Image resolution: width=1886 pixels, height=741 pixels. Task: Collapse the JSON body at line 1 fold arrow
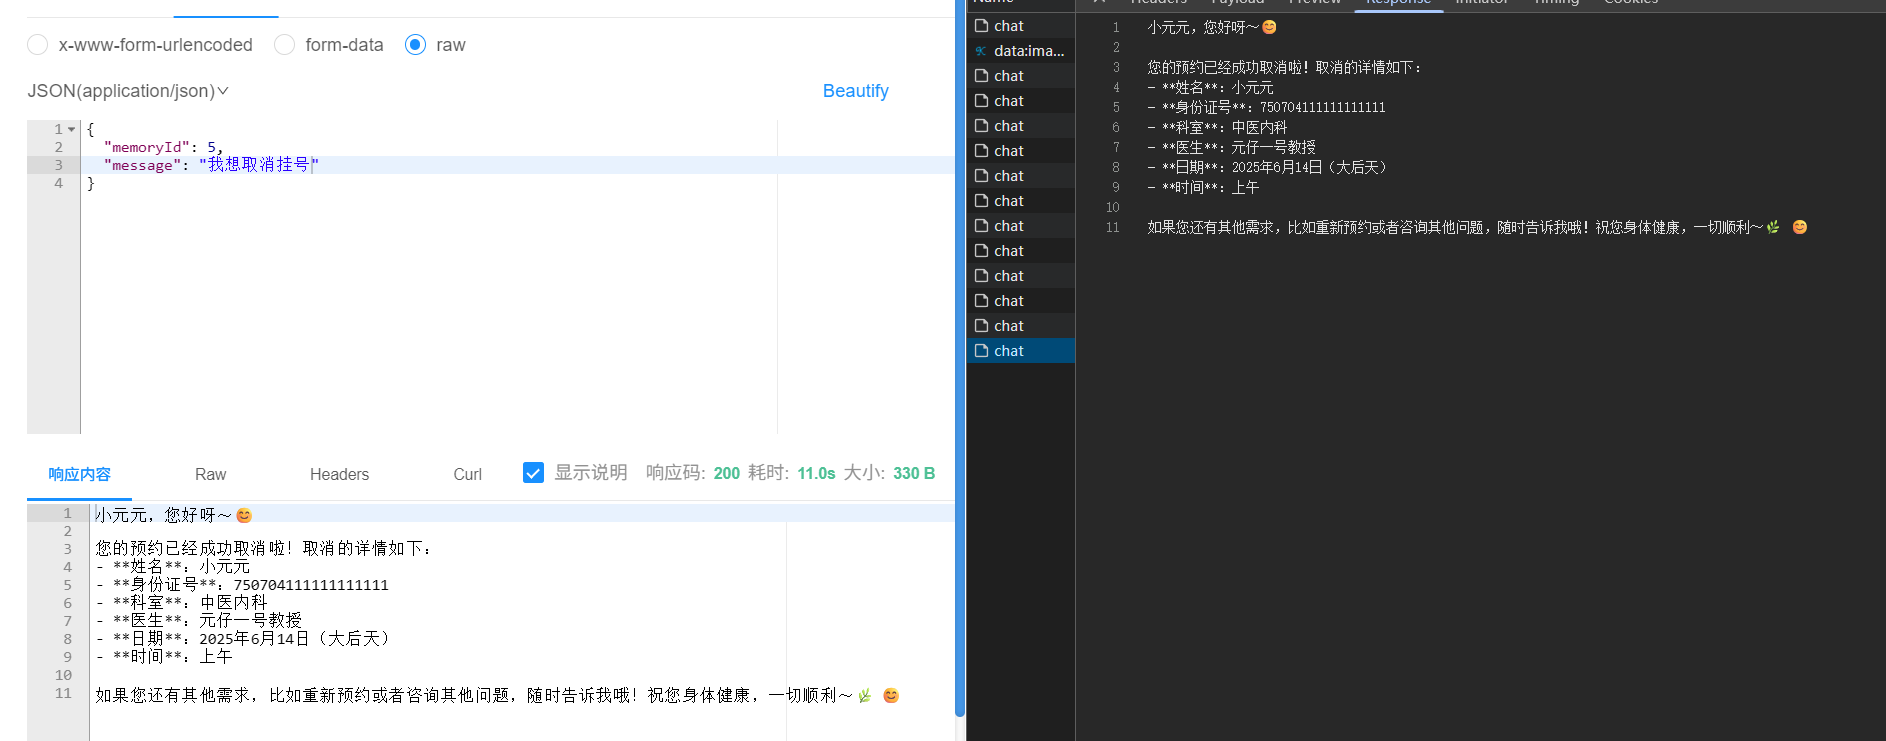point(71,129)
